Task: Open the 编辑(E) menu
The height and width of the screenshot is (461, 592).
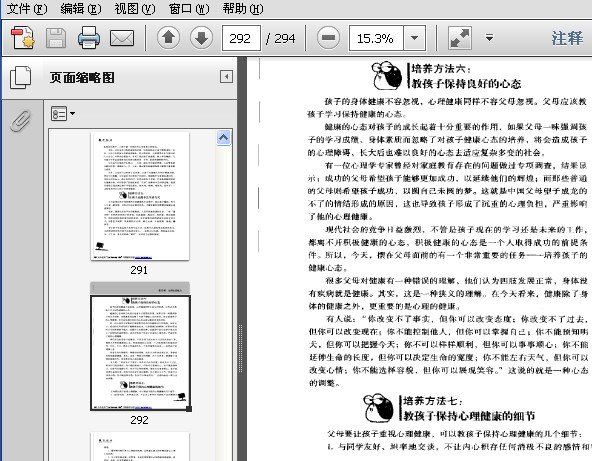Action: 81,8
